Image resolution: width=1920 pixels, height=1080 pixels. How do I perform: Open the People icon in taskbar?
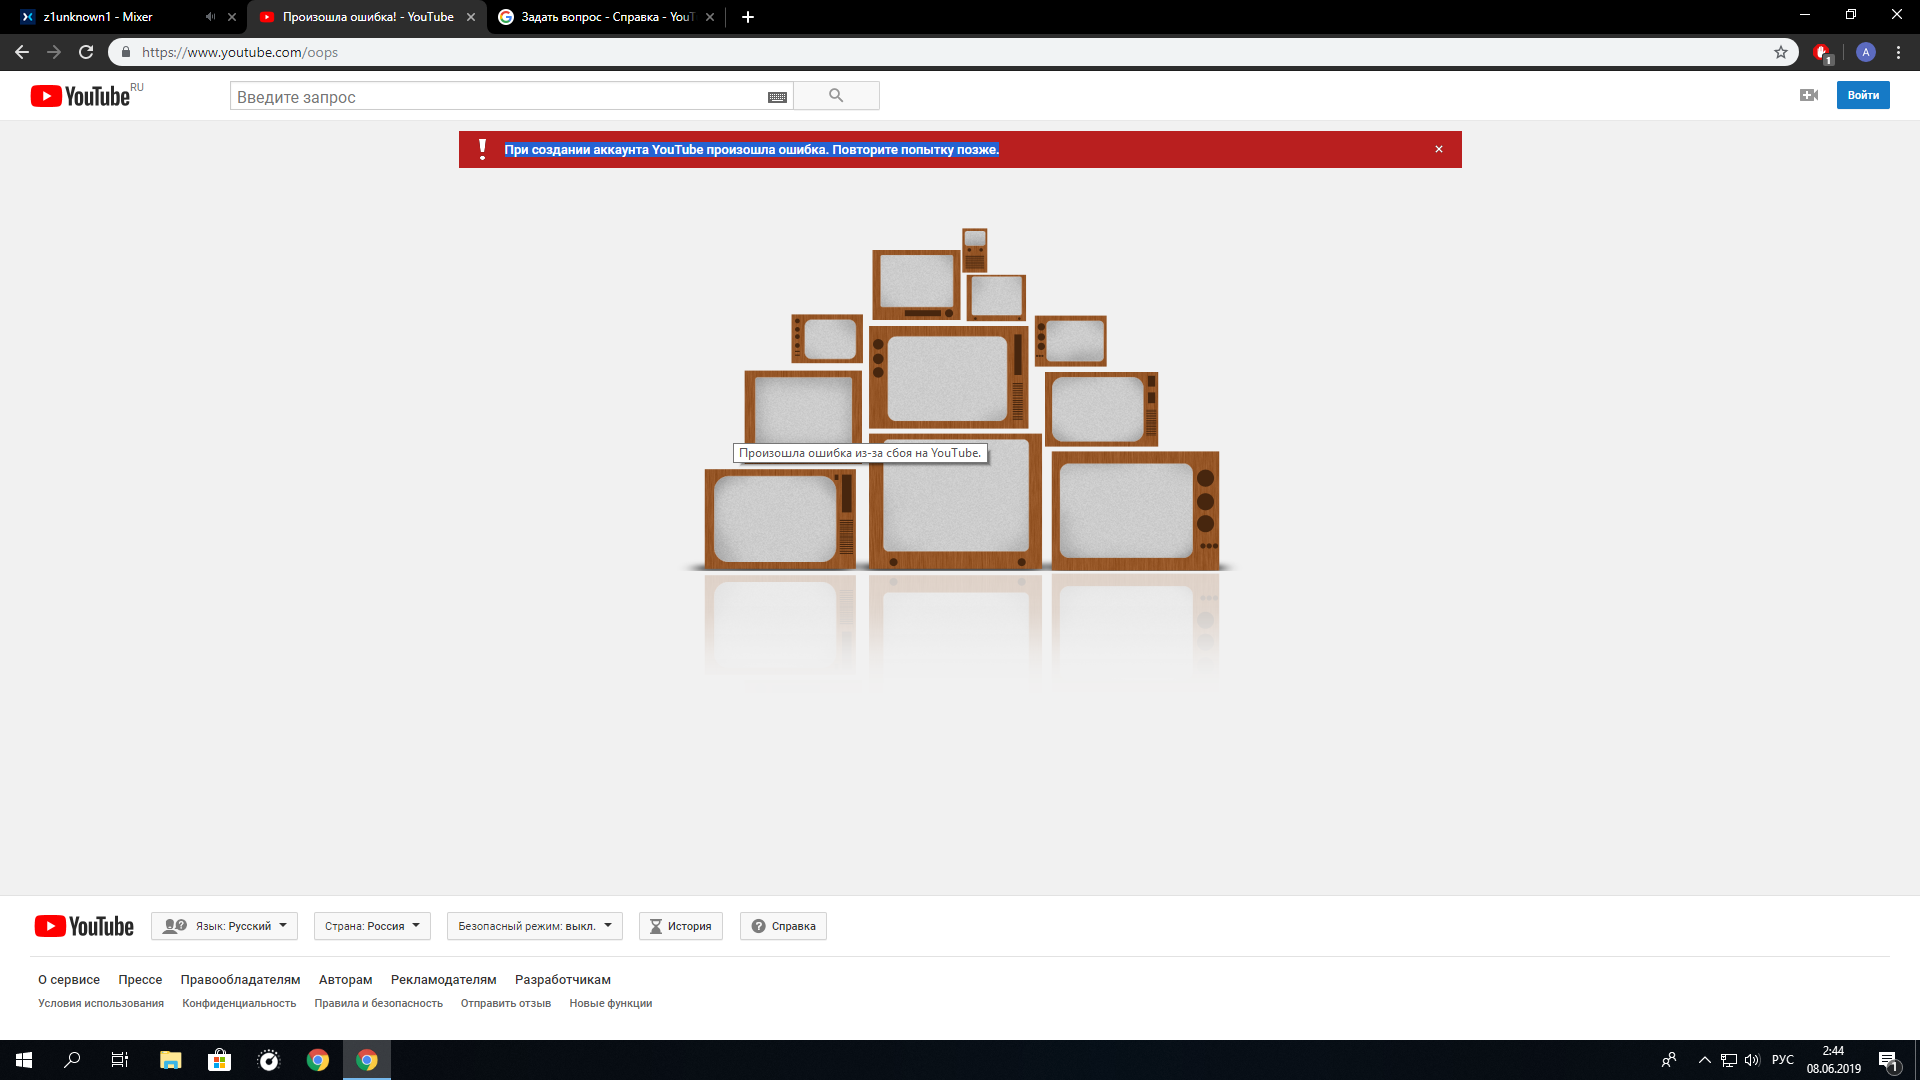pyautogui.click(x=1669, y=1060)
